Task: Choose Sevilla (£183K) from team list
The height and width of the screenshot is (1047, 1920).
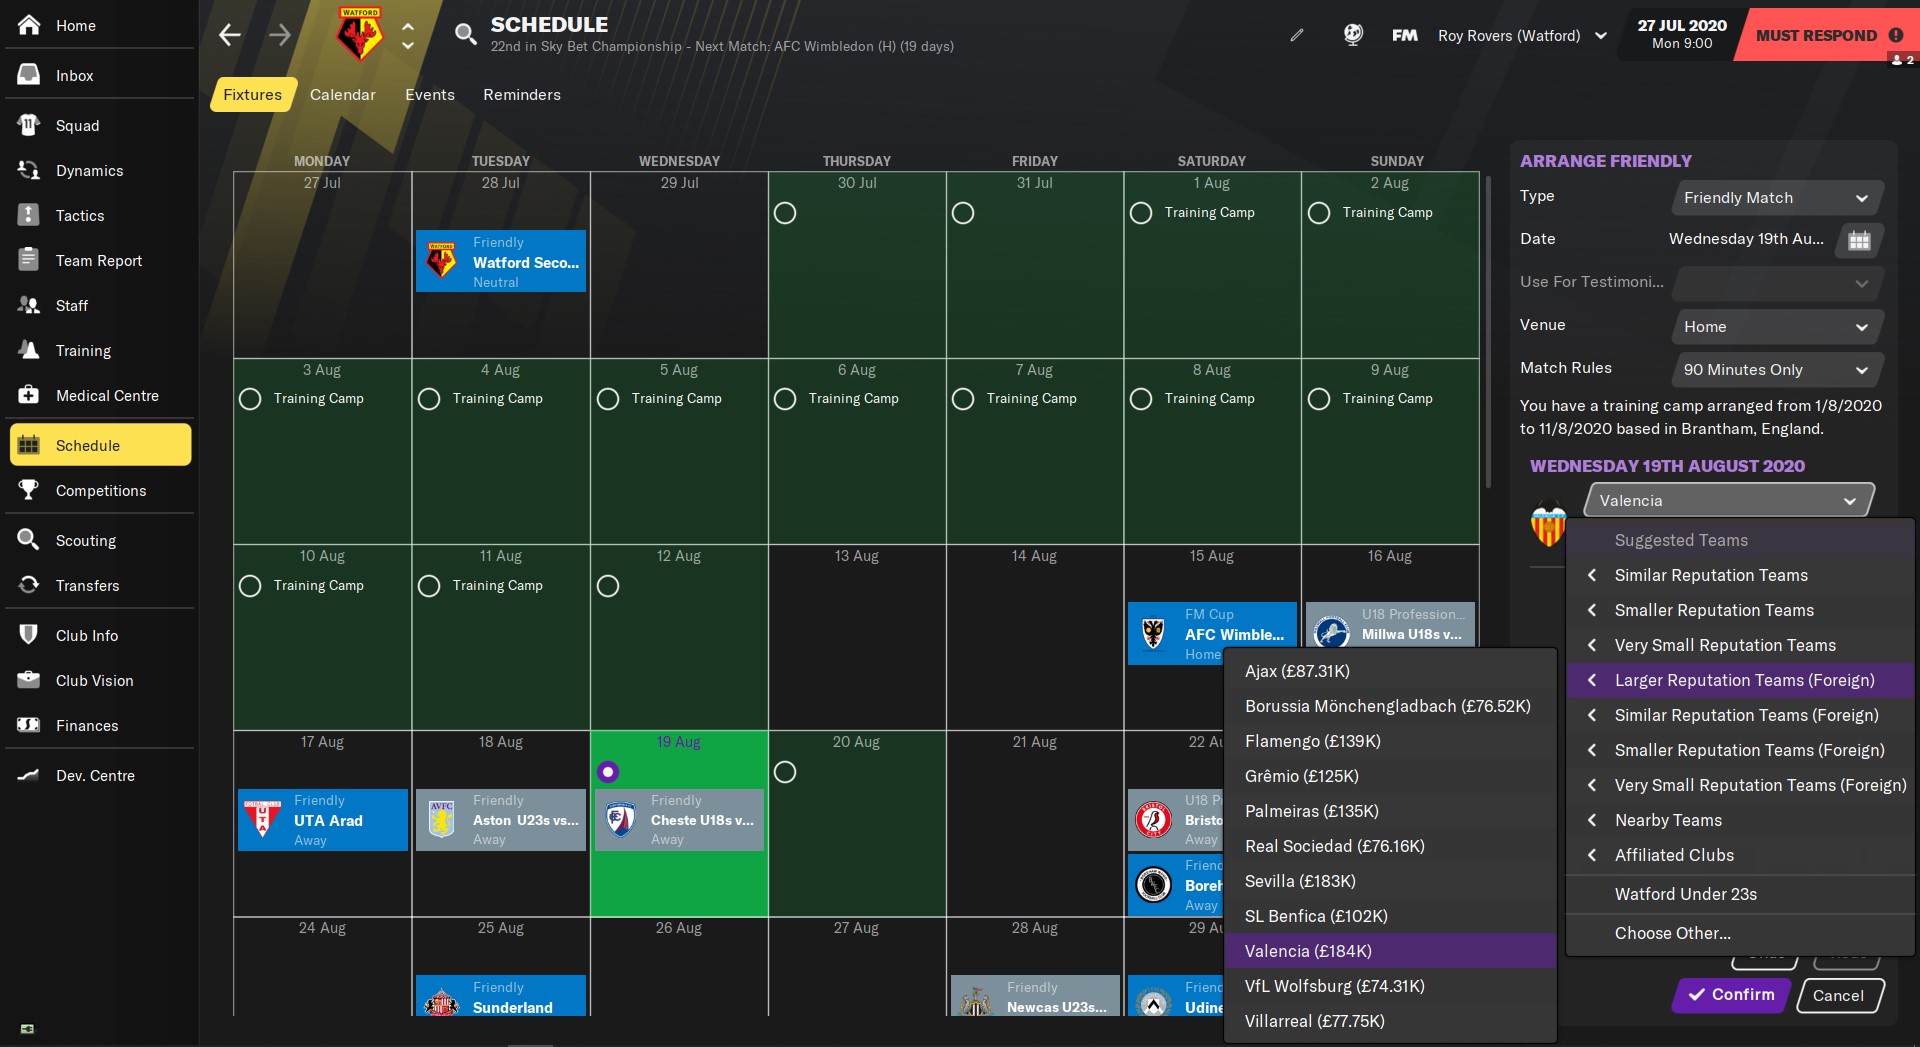Action: (1390, 881)
